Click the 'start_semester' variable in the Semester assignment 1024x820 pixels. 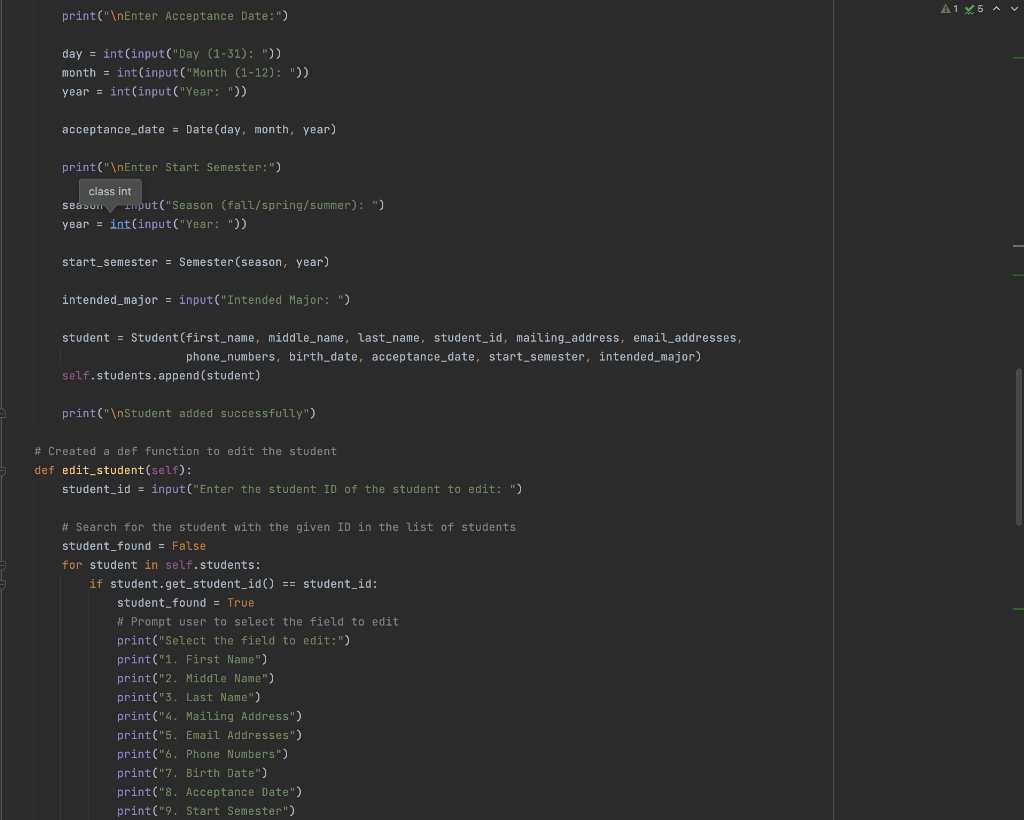(x=110, y=262)
